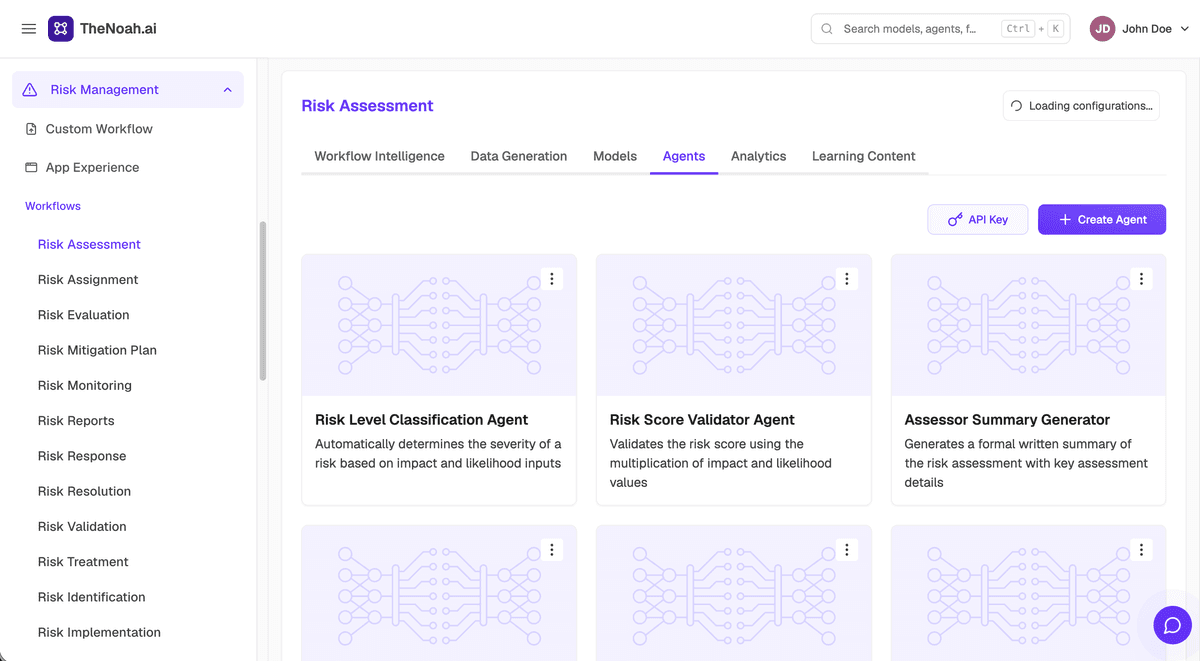Switch to Workflow Intelligence tab
Screen dimensions: 1200x661
[380, 156]
